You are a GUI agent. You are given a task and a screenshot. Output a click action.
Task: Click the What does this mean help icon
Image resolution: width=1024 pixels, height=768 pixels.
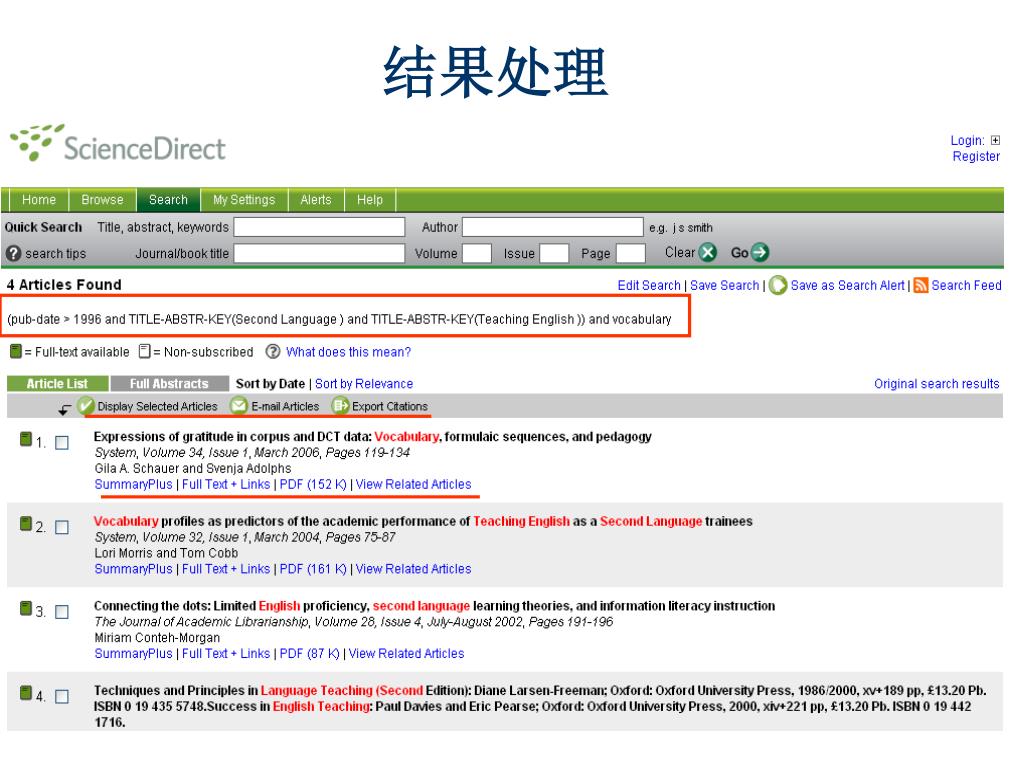coord(273,352)
